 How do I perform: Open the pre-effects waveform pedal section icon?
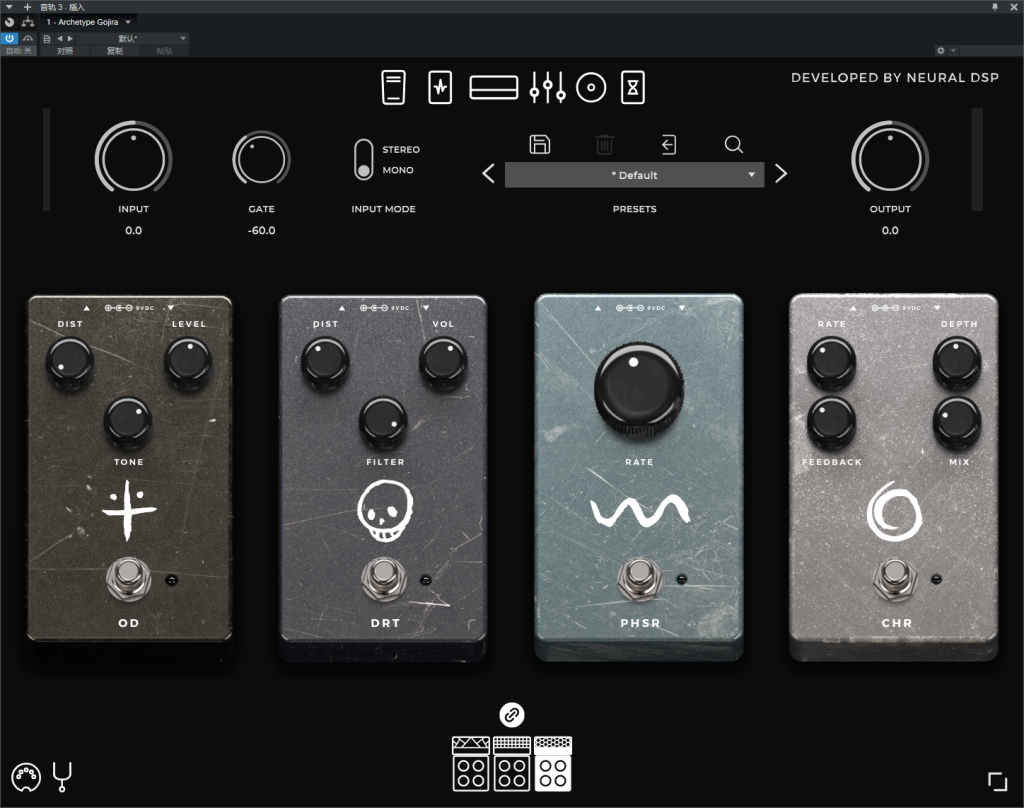tap(440, 88)
